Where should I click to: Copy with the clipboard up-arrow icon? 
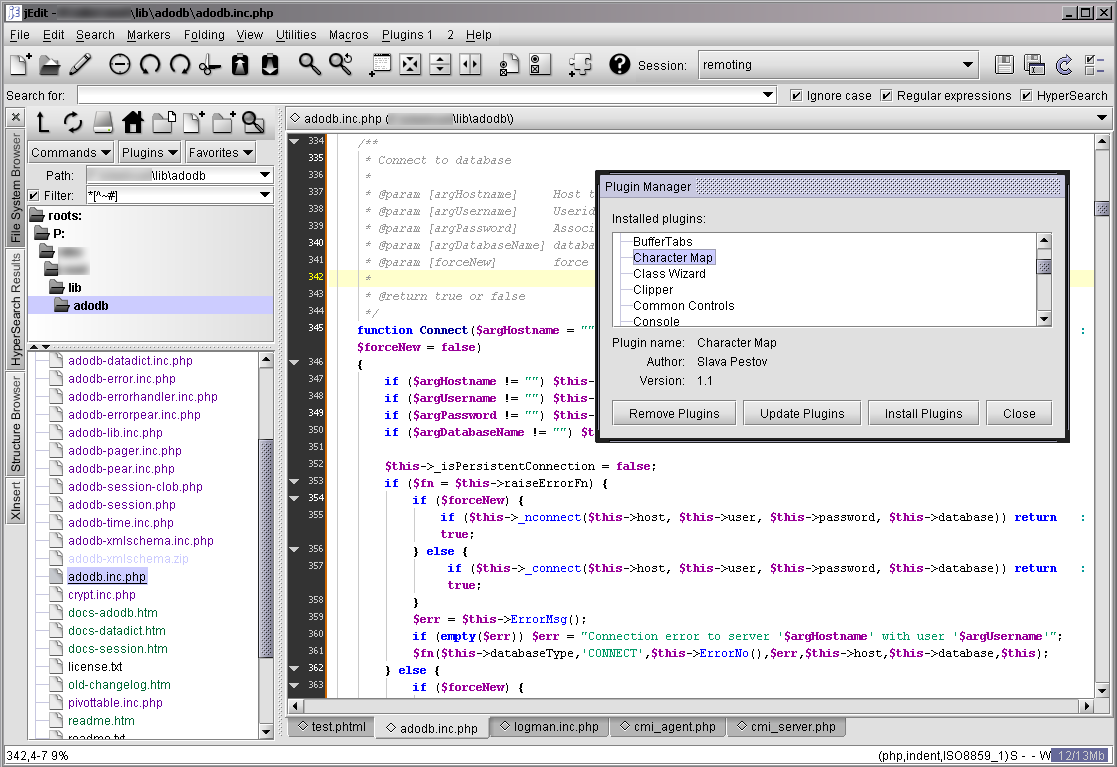coord(240,65)
